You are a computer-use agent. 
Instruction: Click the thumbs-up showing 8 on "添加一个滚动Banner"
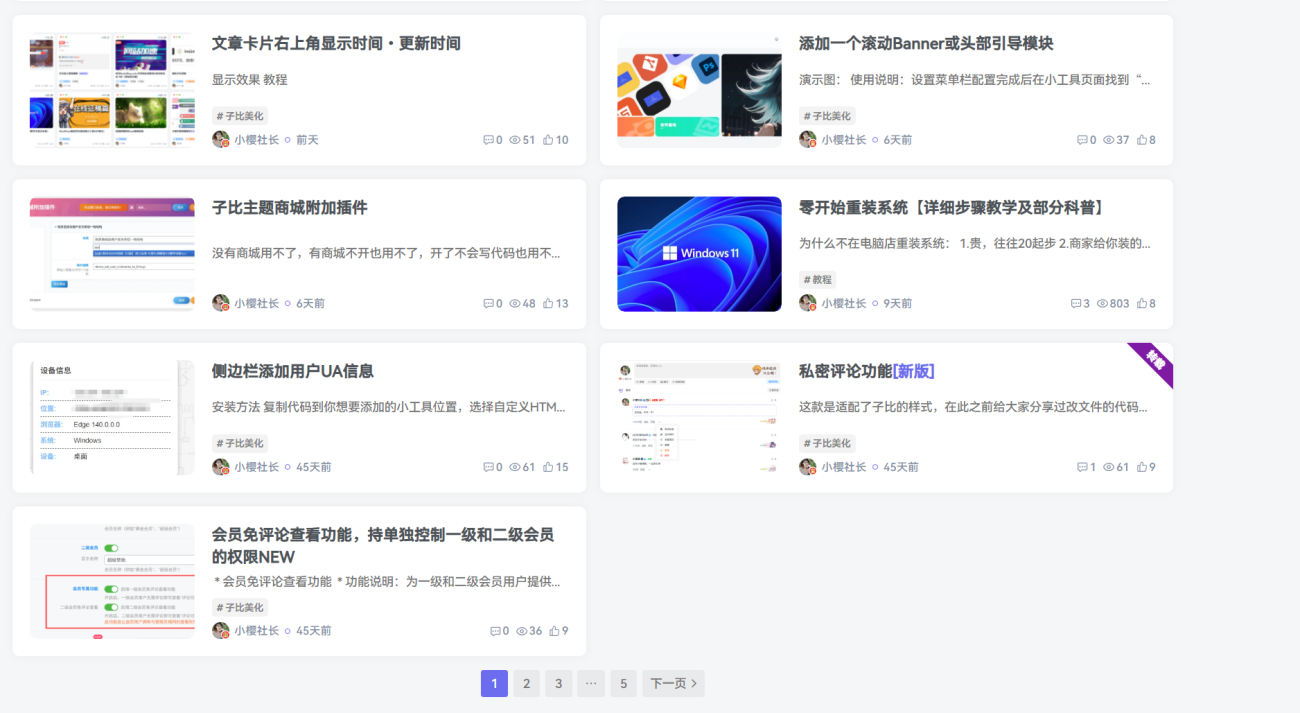click(x=1140, y=140)
